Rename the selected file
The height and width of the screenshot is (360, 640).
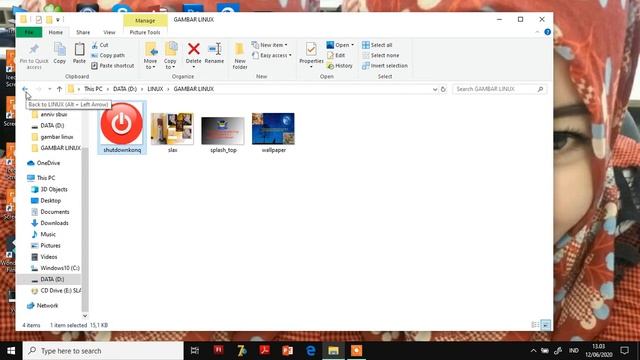[214, 53]
